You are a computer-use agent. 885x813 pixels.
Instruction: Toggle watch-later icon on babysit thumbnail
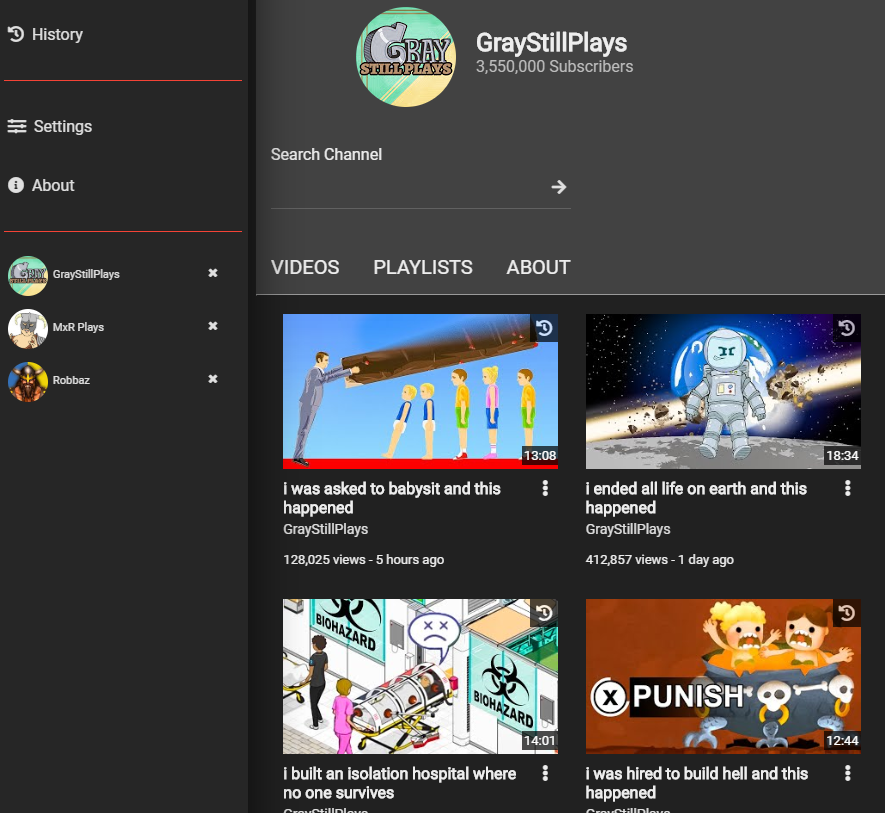coord(544,328)
